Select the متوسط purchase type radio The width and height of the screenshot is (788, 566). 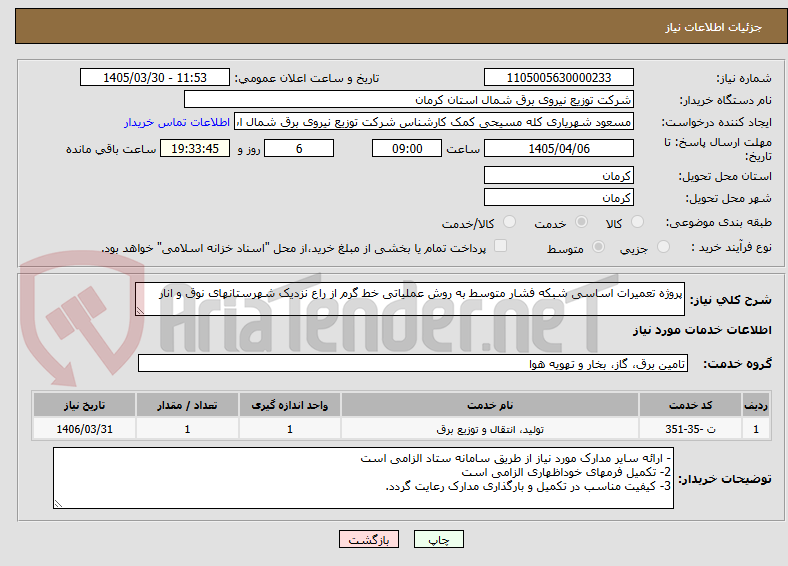tap(599, 246)
